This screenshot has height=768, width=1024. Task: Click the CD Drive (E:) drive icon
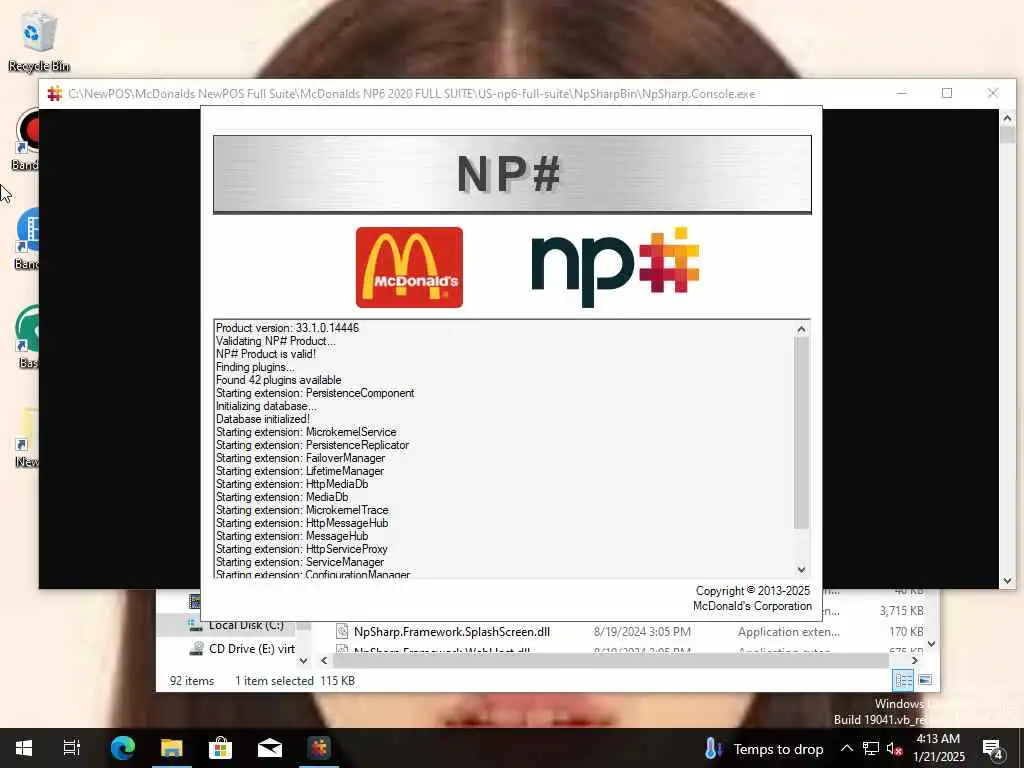196,648
